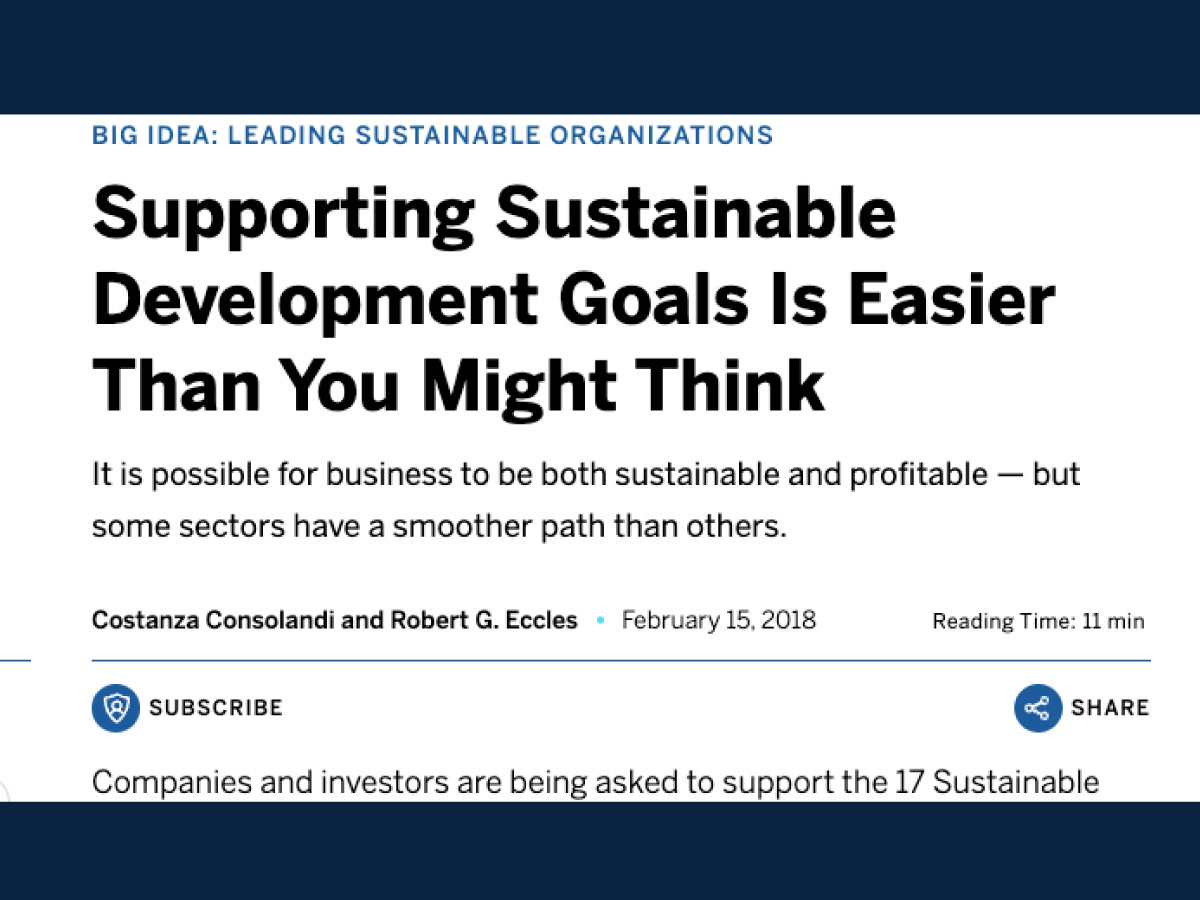Click the 17 Sustainable text in body paragraph
The image size is (1200, 900).
992,782
